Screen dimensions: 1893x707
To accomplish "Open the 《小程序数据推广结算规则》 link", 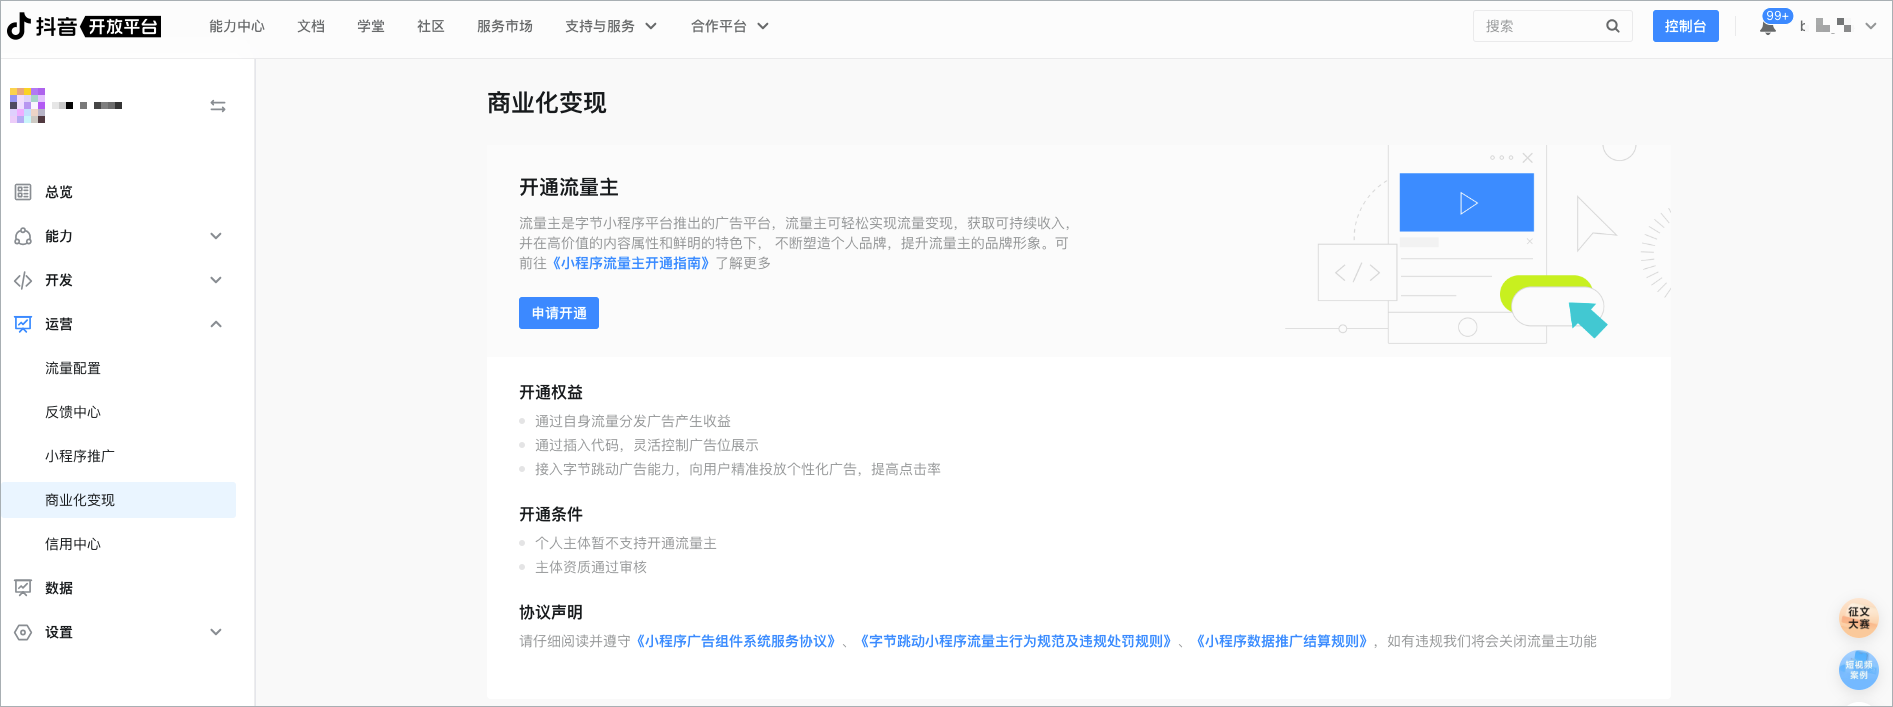I will tap(1282, 641).
